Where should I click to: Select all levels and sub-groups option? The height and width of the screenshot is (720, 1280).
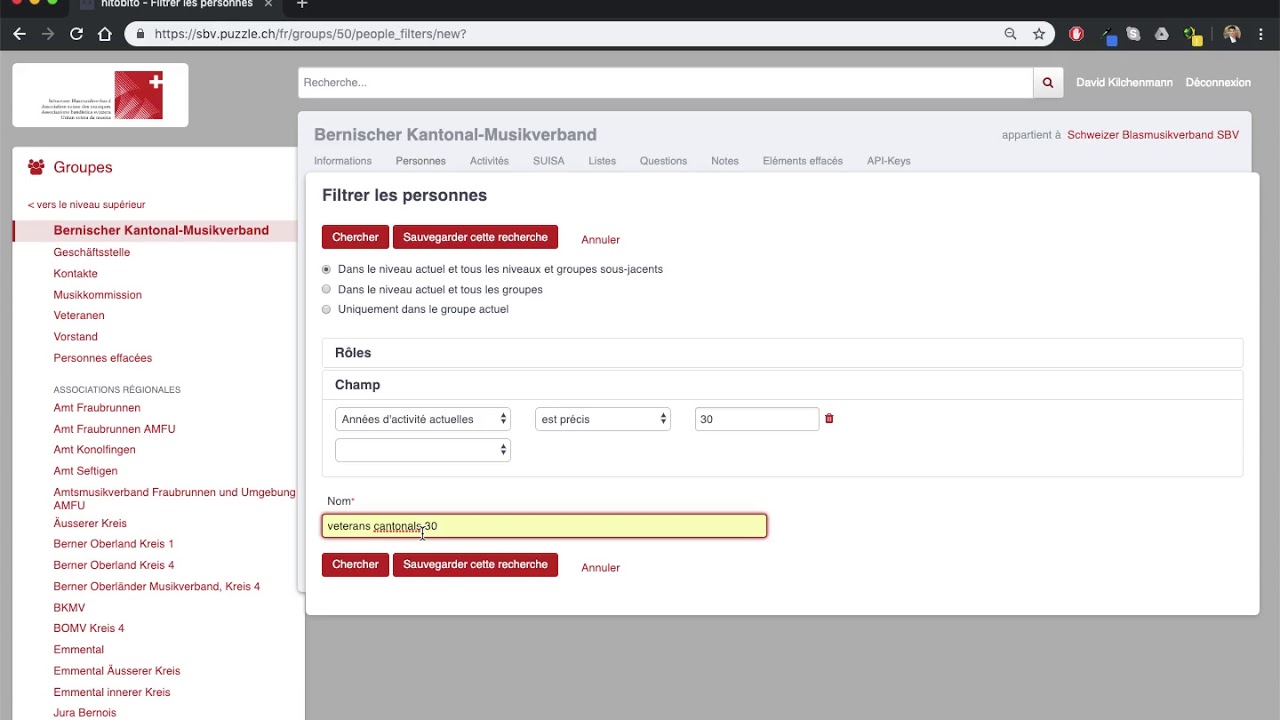(326, 270)
